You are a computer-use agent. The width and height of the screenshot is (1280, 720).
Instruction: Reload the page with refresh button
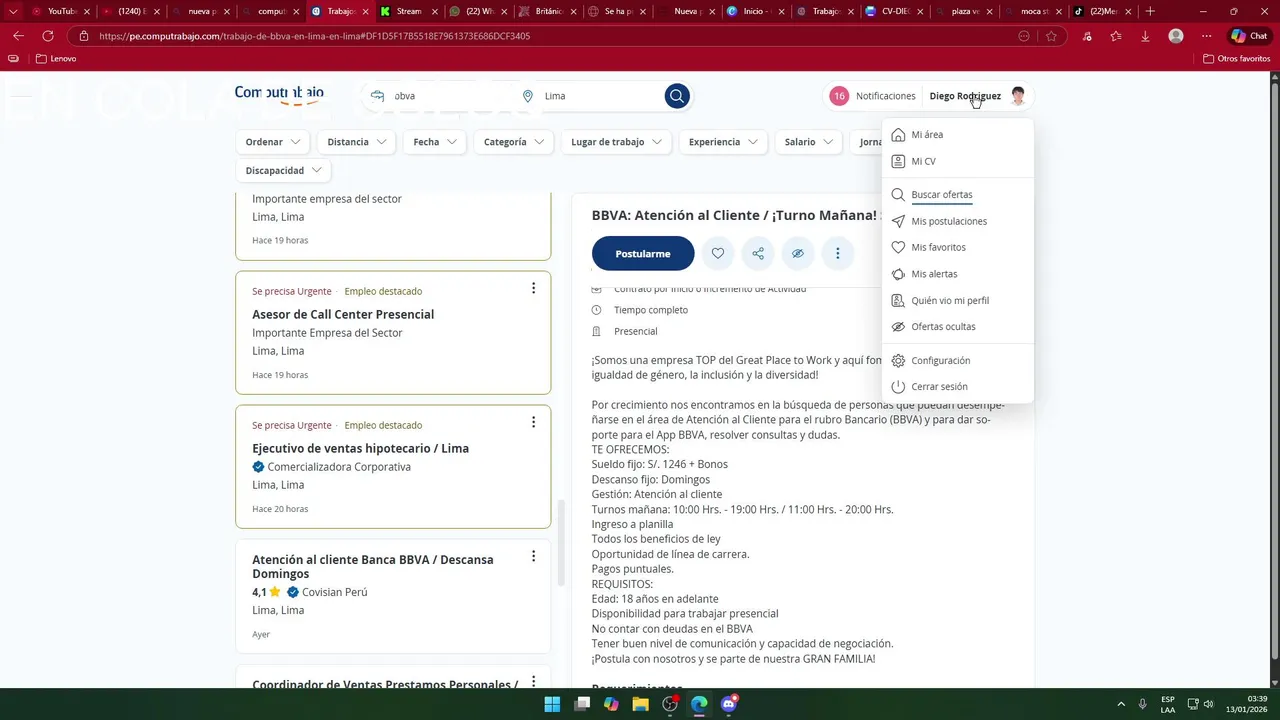[47, 36]
